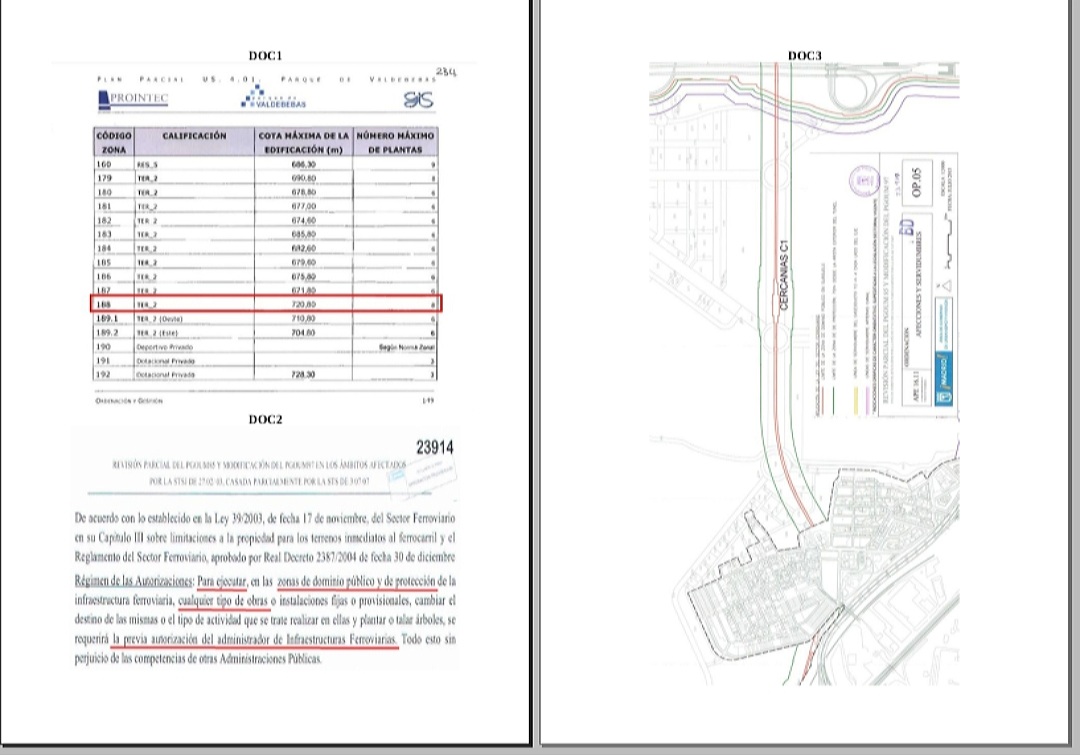Image resolution: width=1080 pixels, height=755 pixels.
Task: Click the Revisión Parcial del PGOUM85 title line
Action: tap(259, 465)
